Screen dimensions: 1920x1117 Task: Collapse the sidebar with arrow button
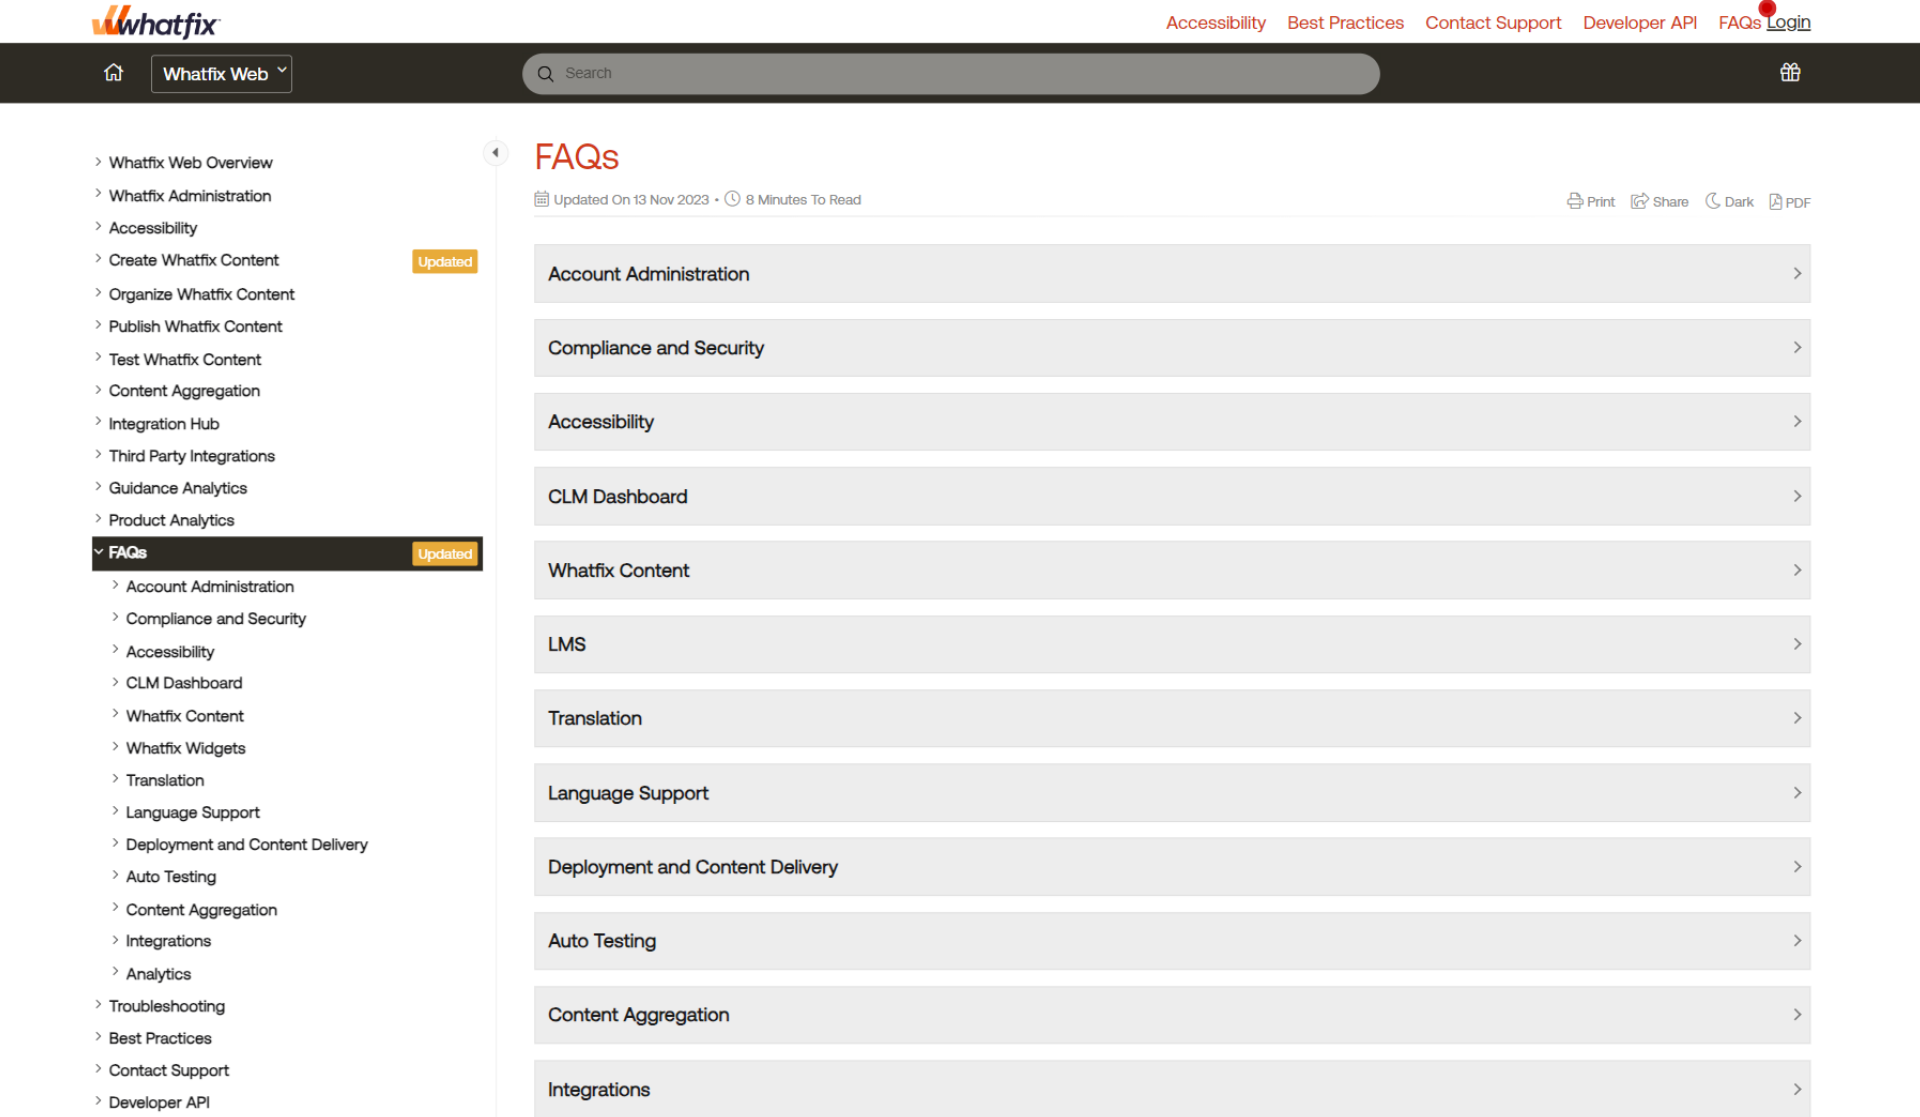click(495, 153)
